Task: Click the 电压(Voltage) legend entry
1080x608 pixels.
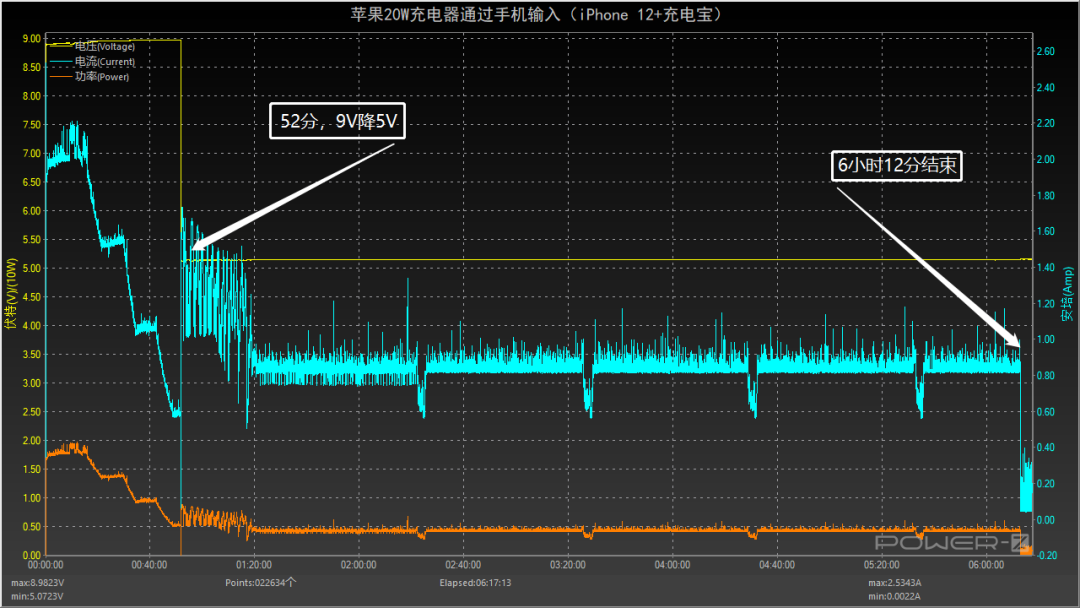Action: point(92,46)
